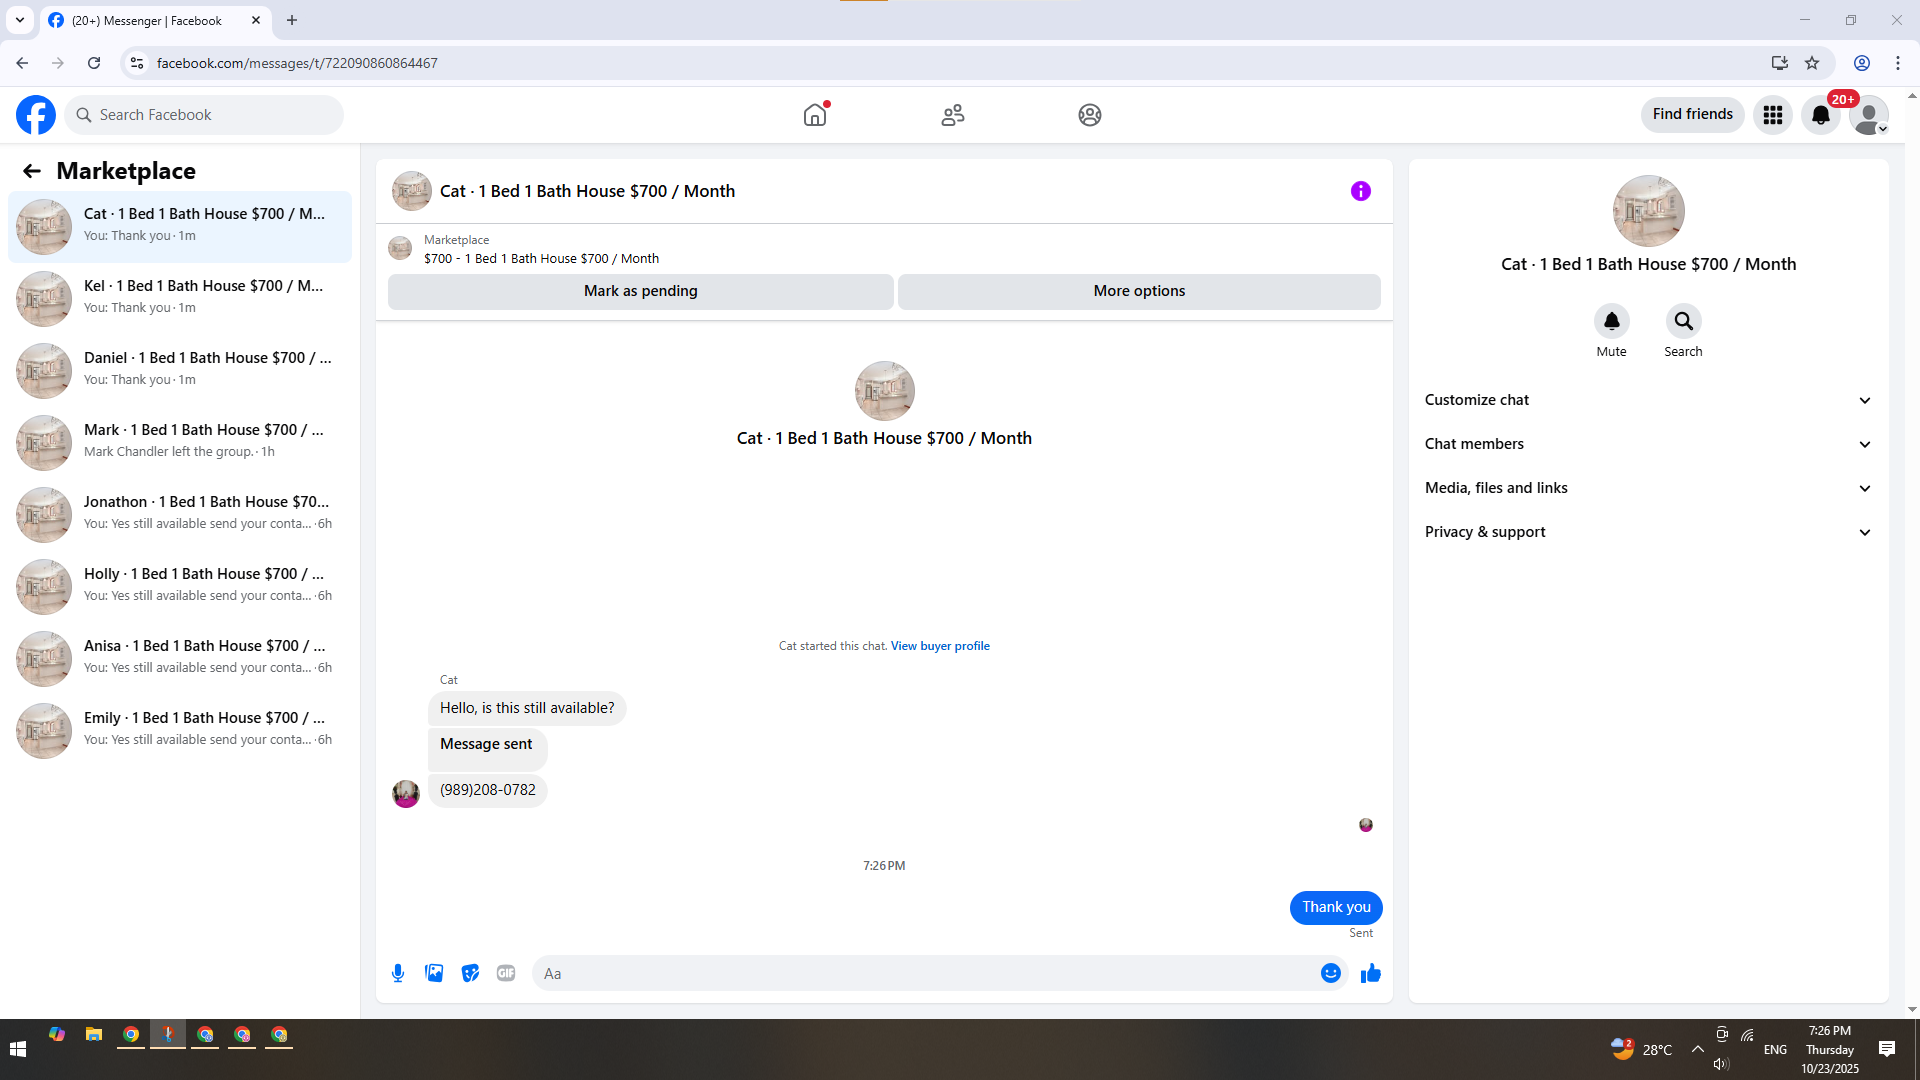
Task: Open the Facebook notifications bell
Action: click(x=1821, y=115)
